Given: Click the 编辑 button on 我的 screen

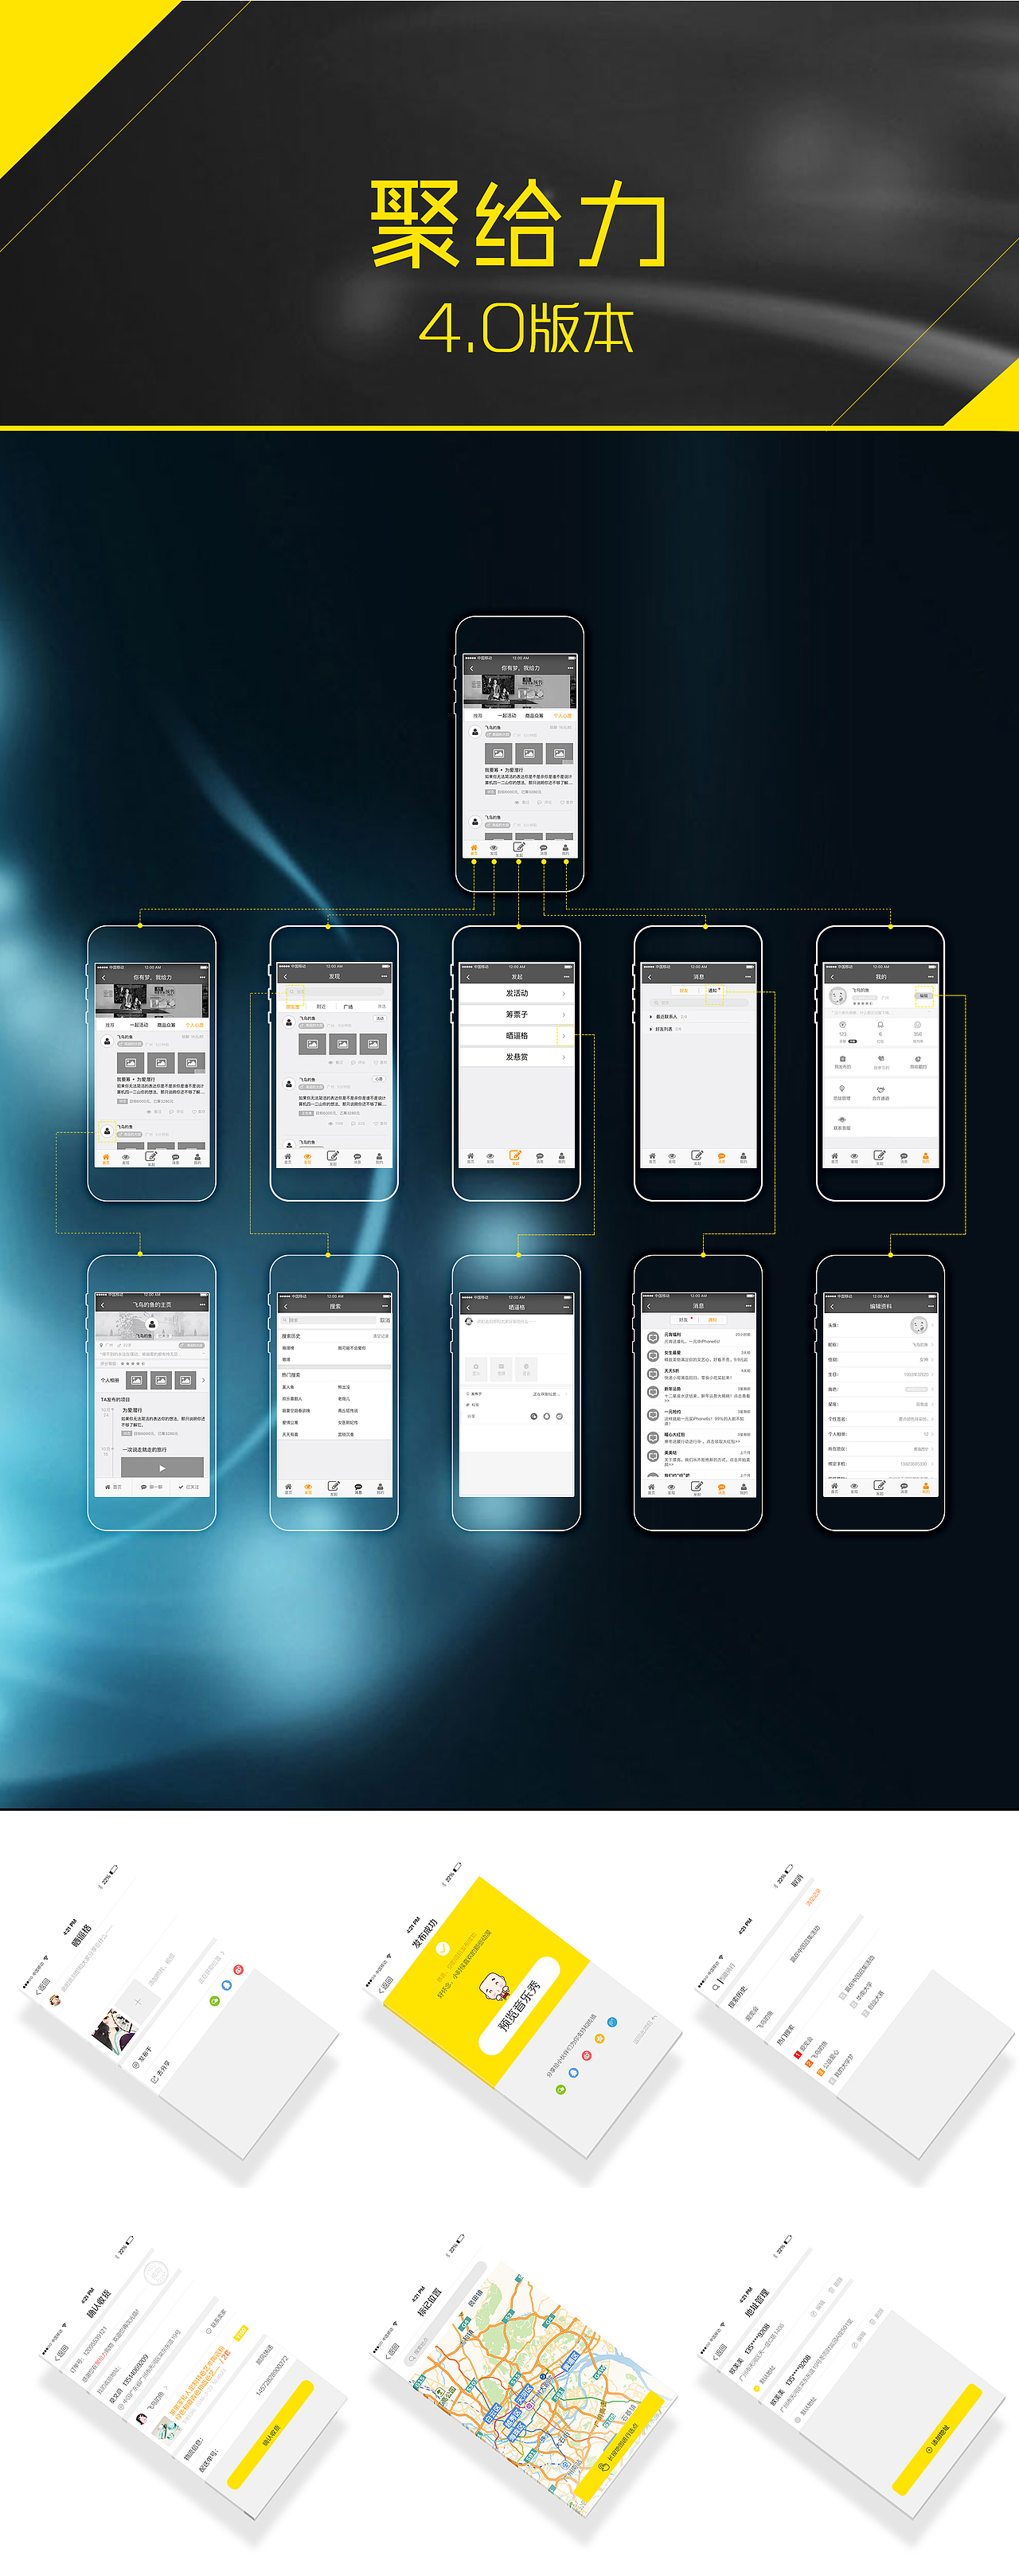Looking at the screenshot, I should [x=923, y=996].
